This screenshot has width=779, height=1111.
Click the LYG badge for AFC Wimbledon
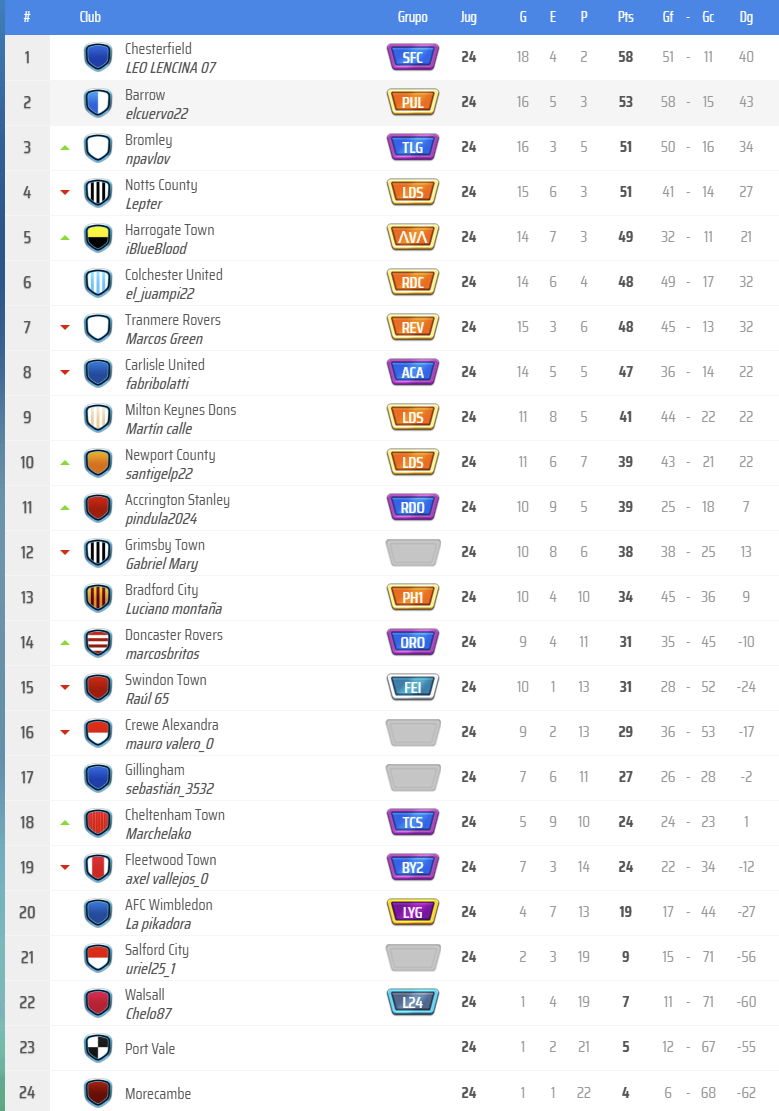(x=412, y=912)
